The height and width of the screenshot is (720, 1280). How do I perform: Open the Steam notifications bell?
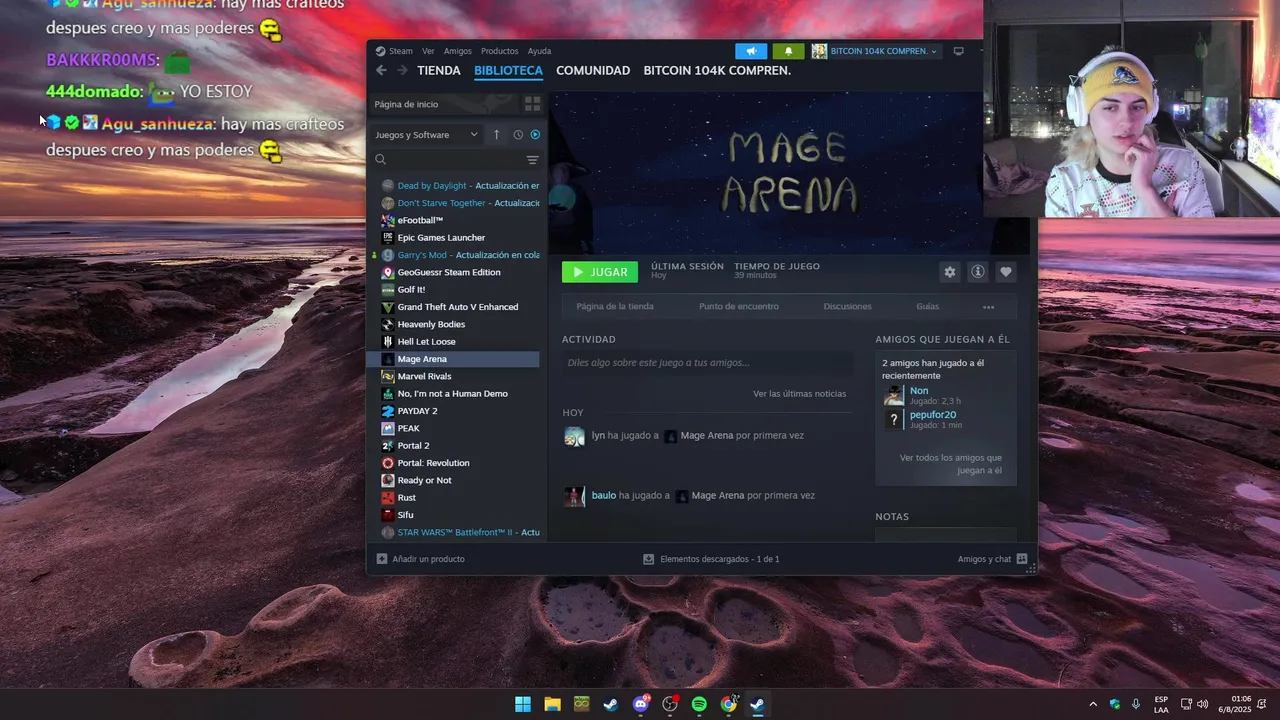[788, 51]
